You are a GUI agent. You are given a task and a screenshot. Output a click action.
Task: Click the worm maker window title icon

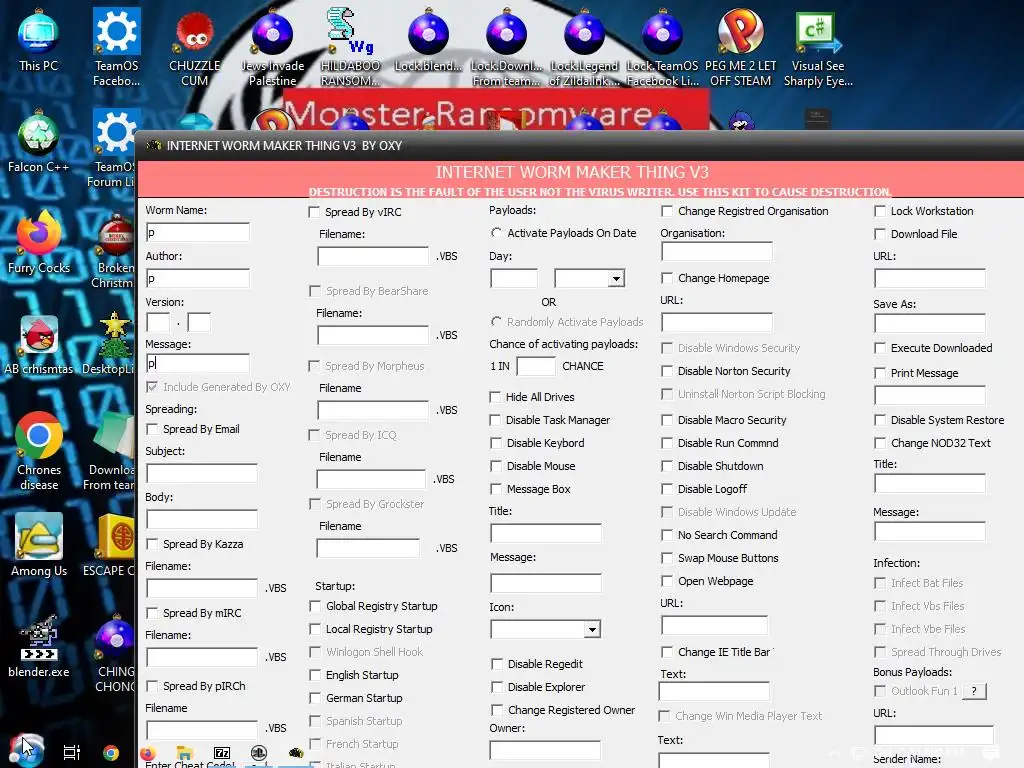pos(154,145)
